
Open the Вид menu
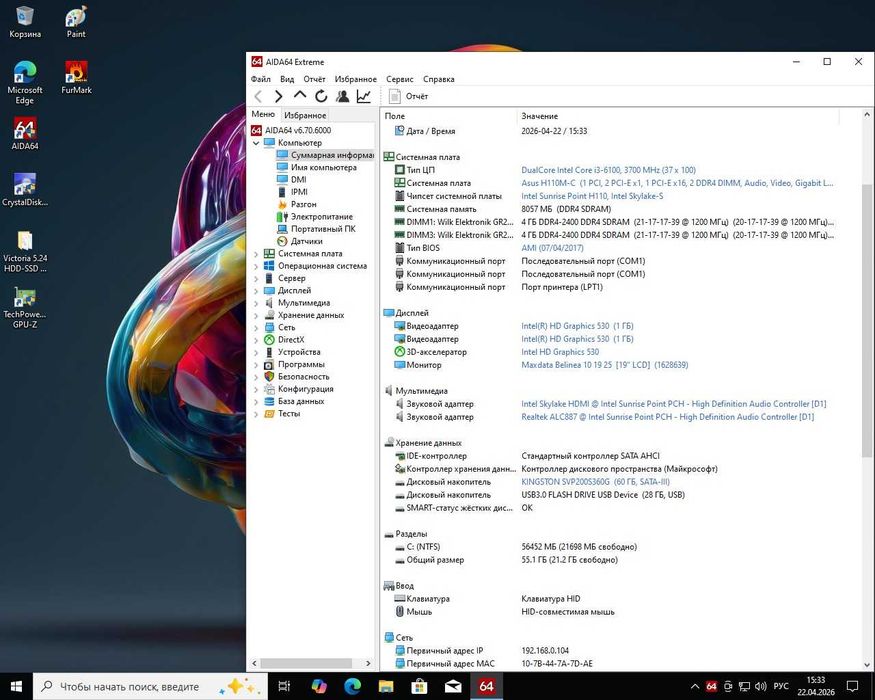coord(287,79)
